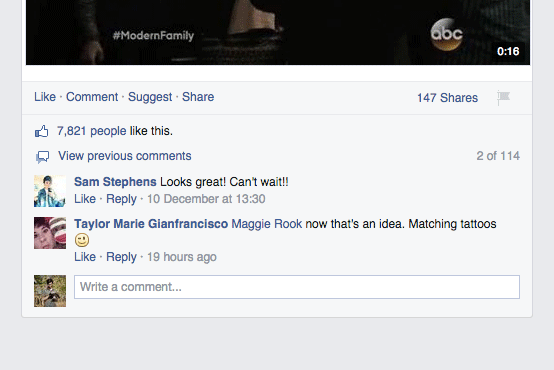
Task: Share the post via Share link
Action: click(198, 96)
